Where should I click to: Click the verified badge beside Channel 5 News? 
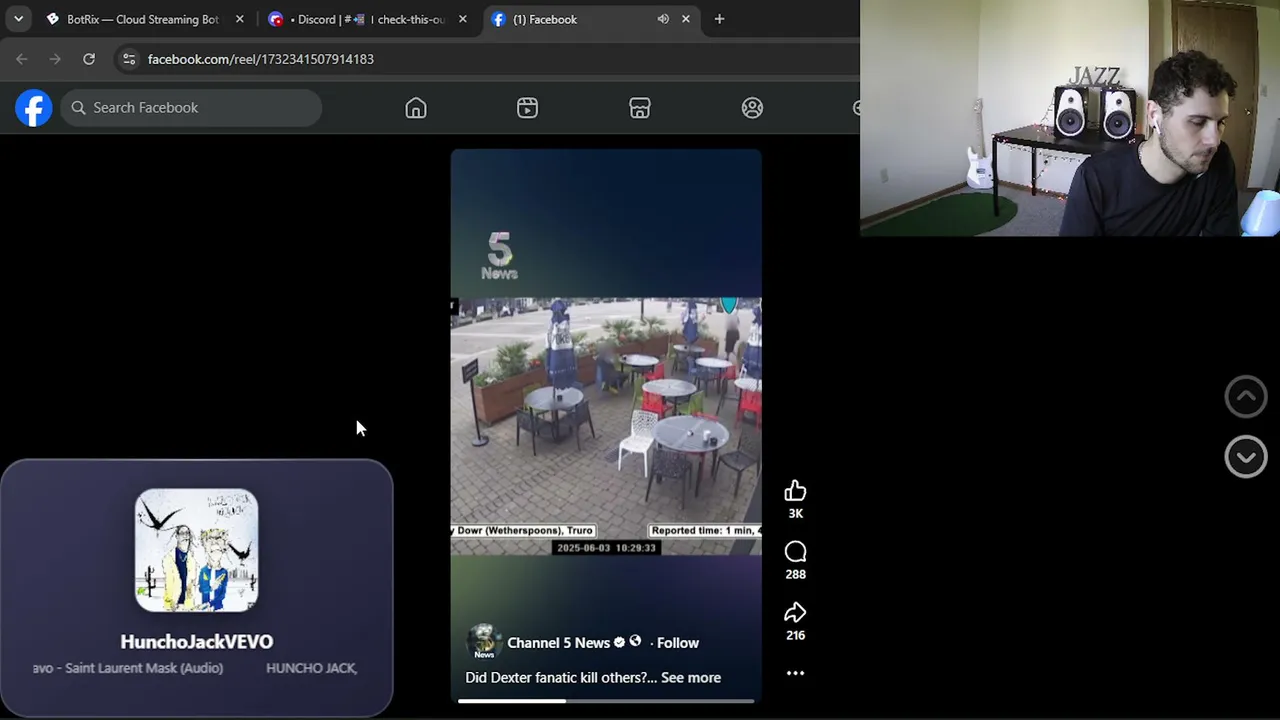coord(619,642)
